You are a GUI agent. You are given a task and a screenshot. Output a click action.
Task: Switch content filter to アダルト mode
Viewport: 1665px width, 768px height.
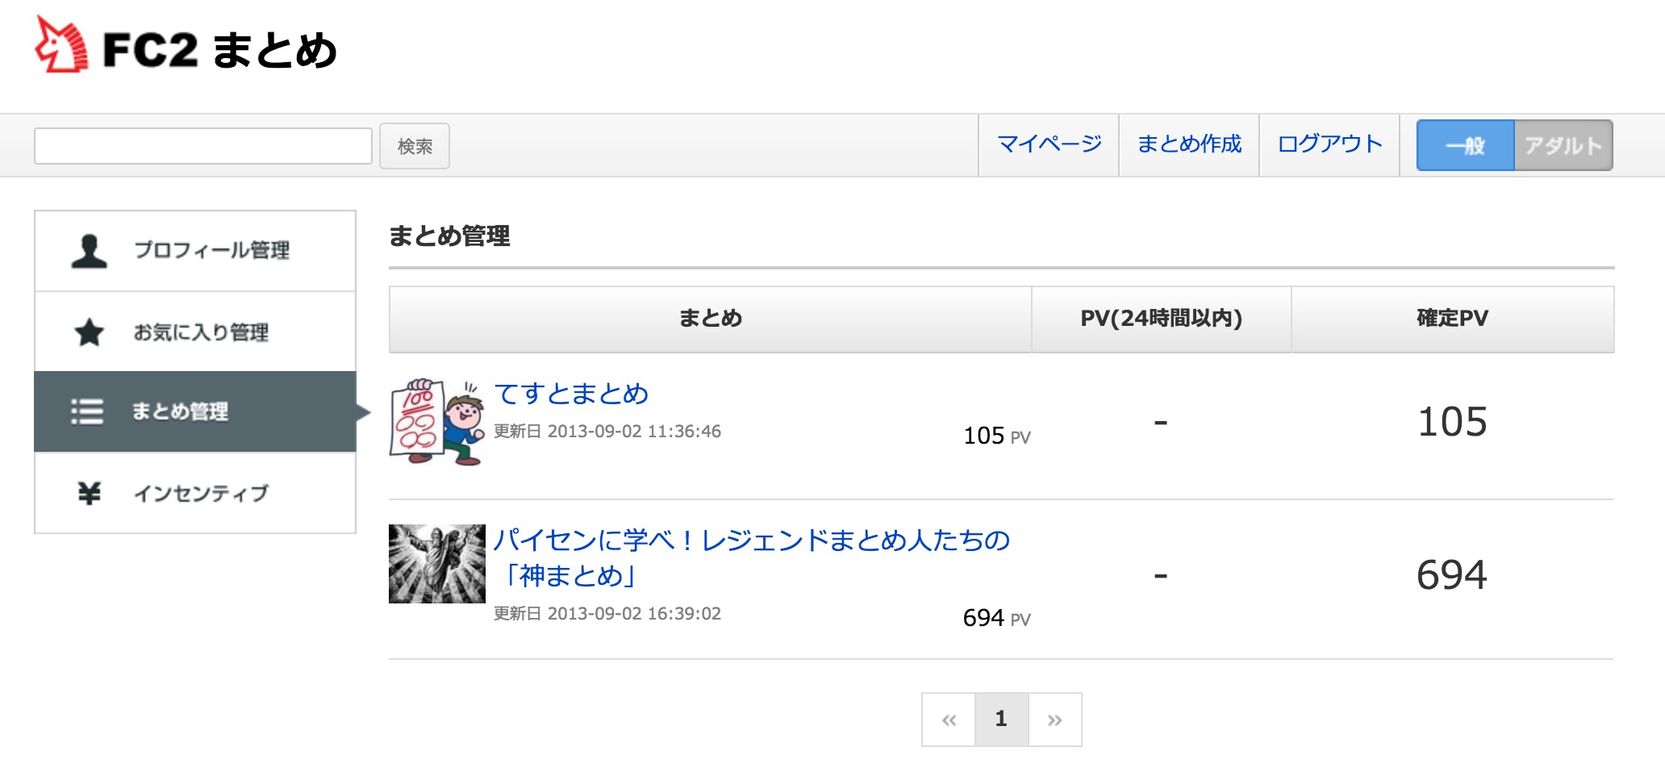1563,146
